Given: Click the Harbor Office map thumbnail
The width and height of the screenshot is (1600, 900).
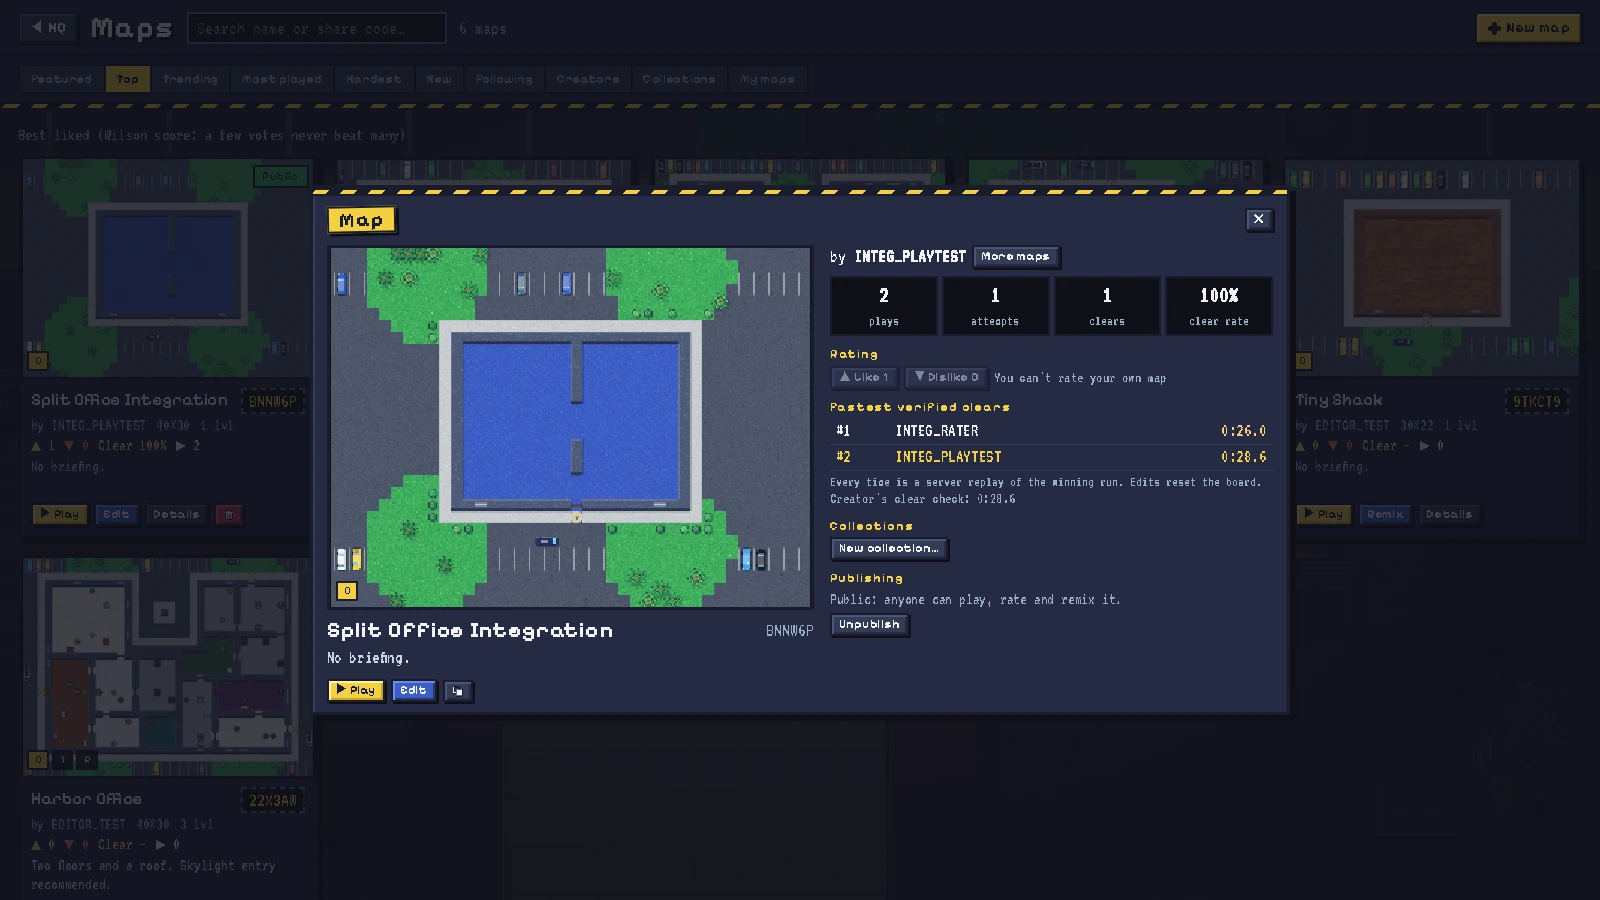Looking at the screenshot, I should click(x=168, y=668).
